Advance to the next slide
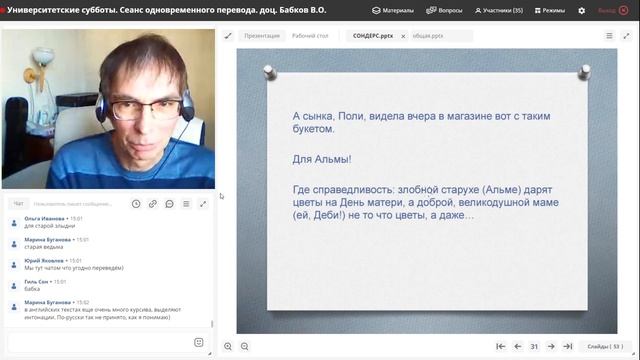The image size is (640, 360). [551, 347]
